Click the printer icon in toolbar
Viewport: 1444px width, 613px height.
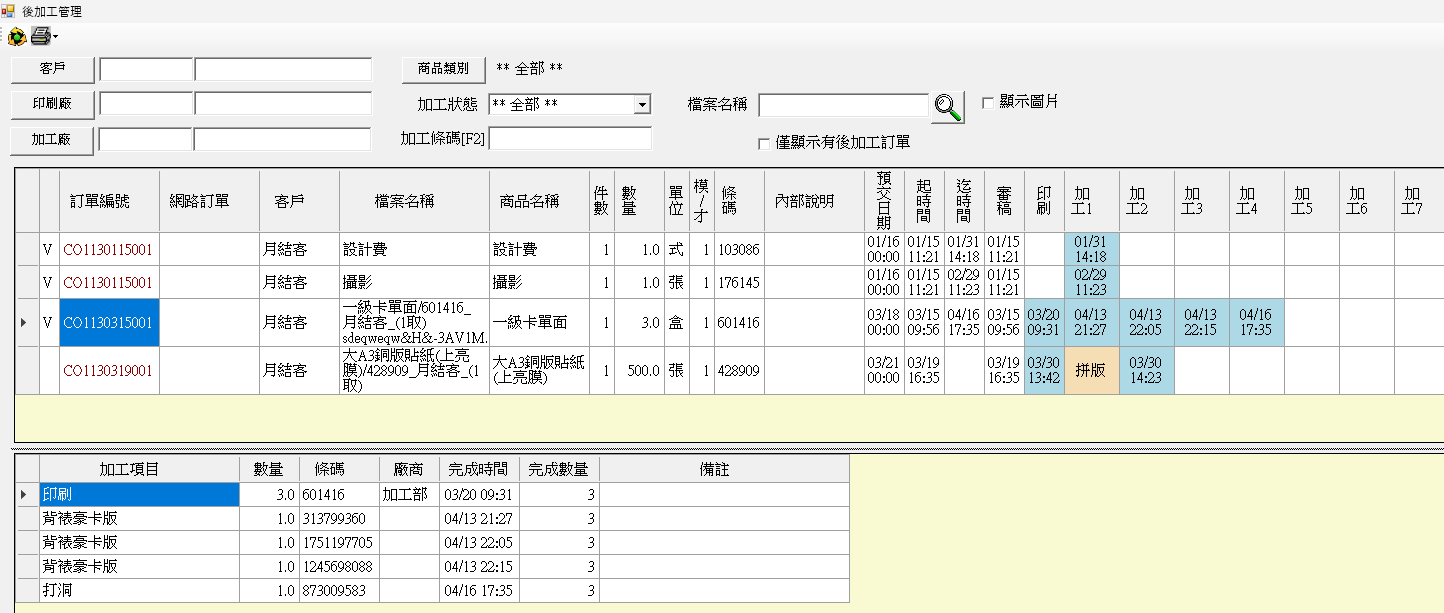(x=40, y=37)
